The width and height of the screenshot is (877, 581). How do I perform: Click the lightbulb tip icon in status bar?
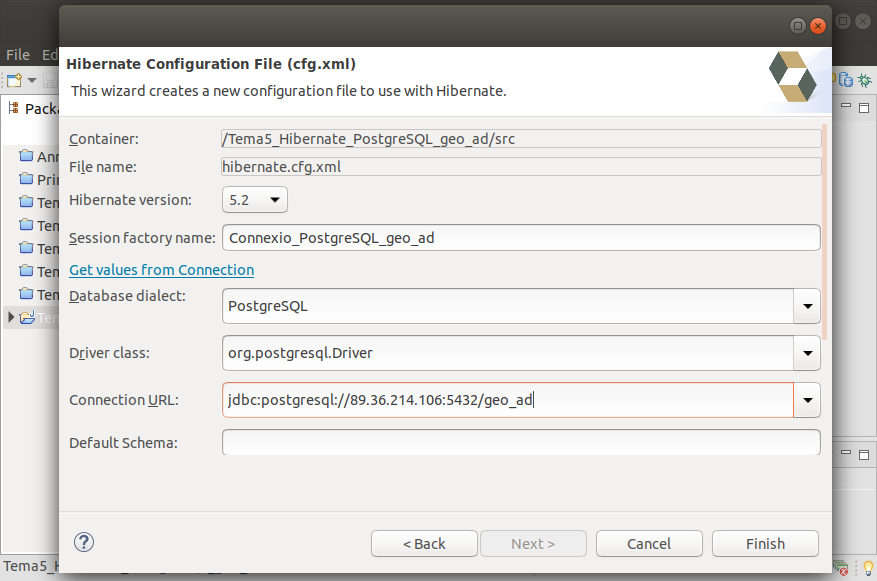pyautogui.click(x=868, y=568)
